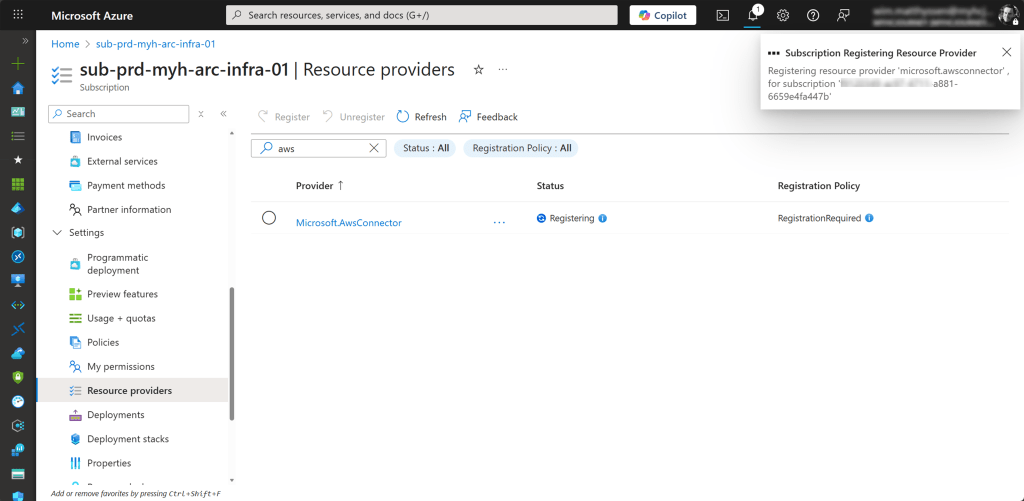The image size is (1024, 501).
Task: Click the Refresh button in toolbar
Action: pos(421,117)
